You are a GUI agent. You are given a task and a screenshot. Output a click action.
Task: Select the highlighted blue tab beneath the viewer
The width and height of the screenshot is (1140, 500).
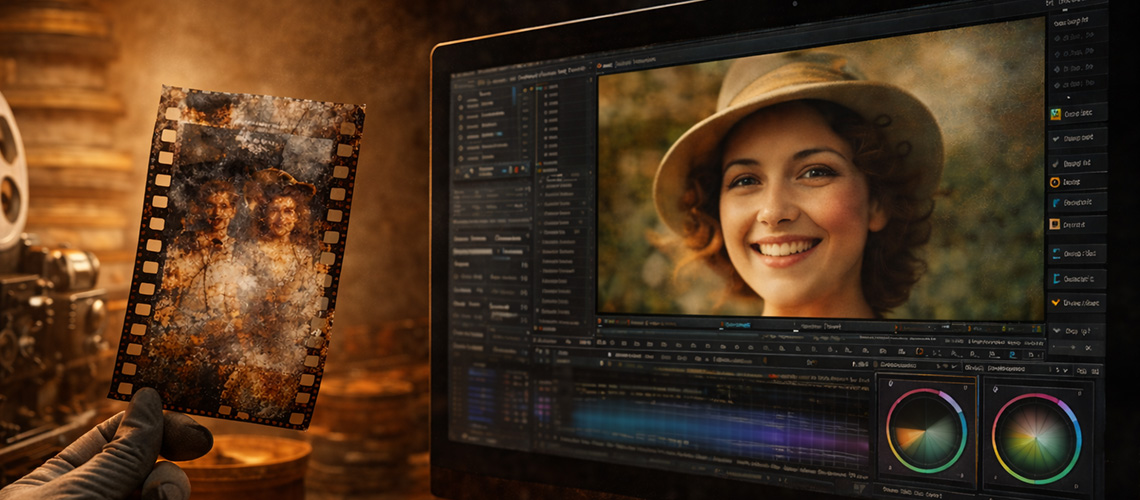(737, 325)
